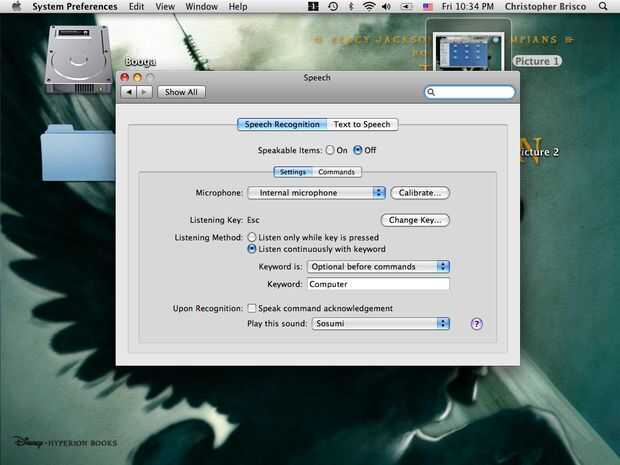The image size is (620, 465).
Task: Select the blue folder on the desktop
Action: point(78,152)
